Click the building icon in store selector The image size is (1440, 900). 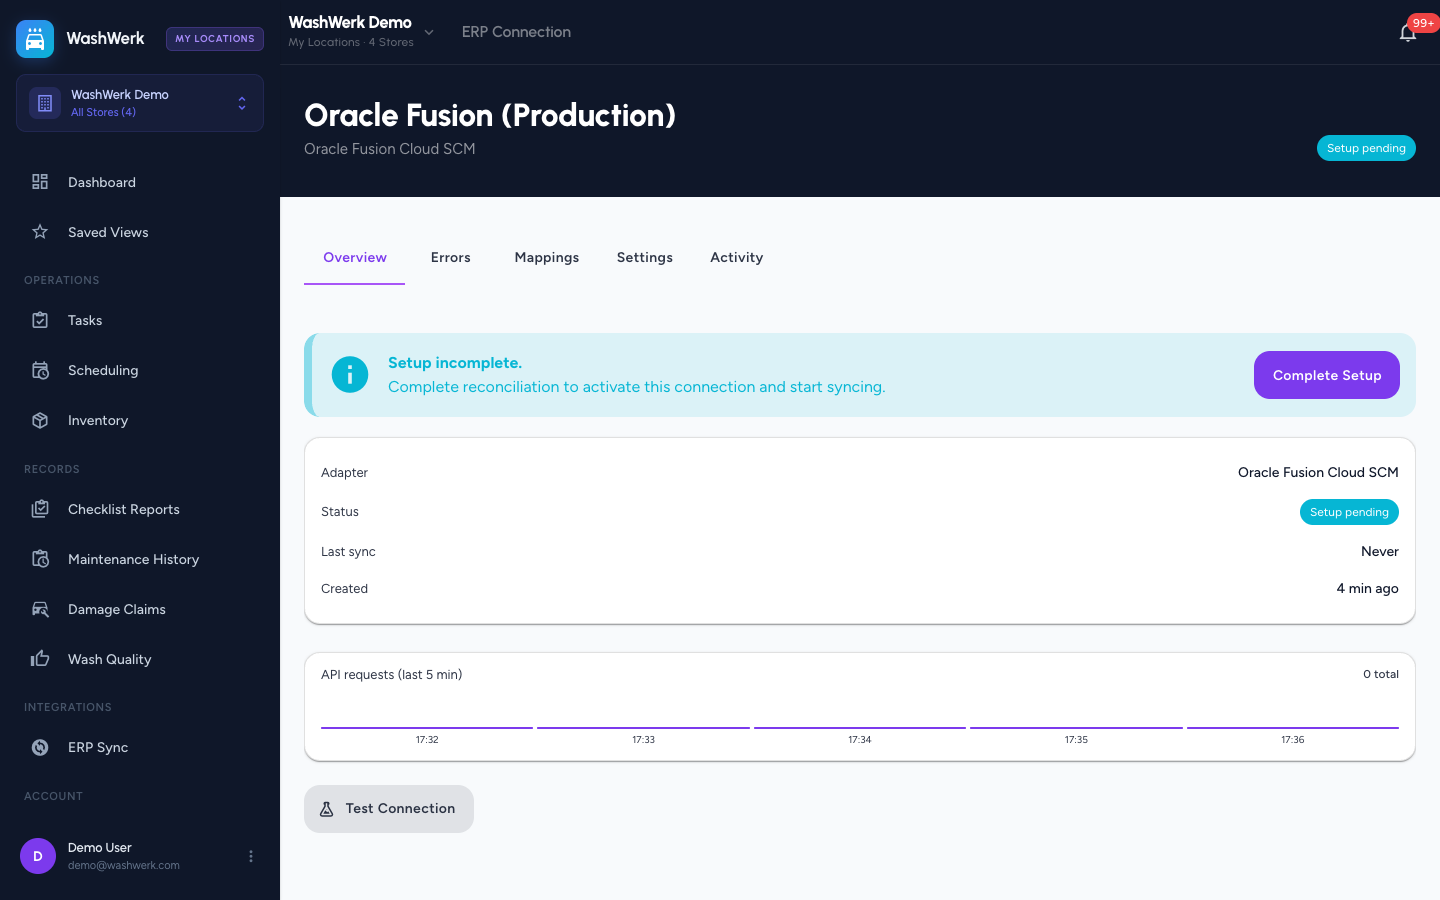(45, 103)
